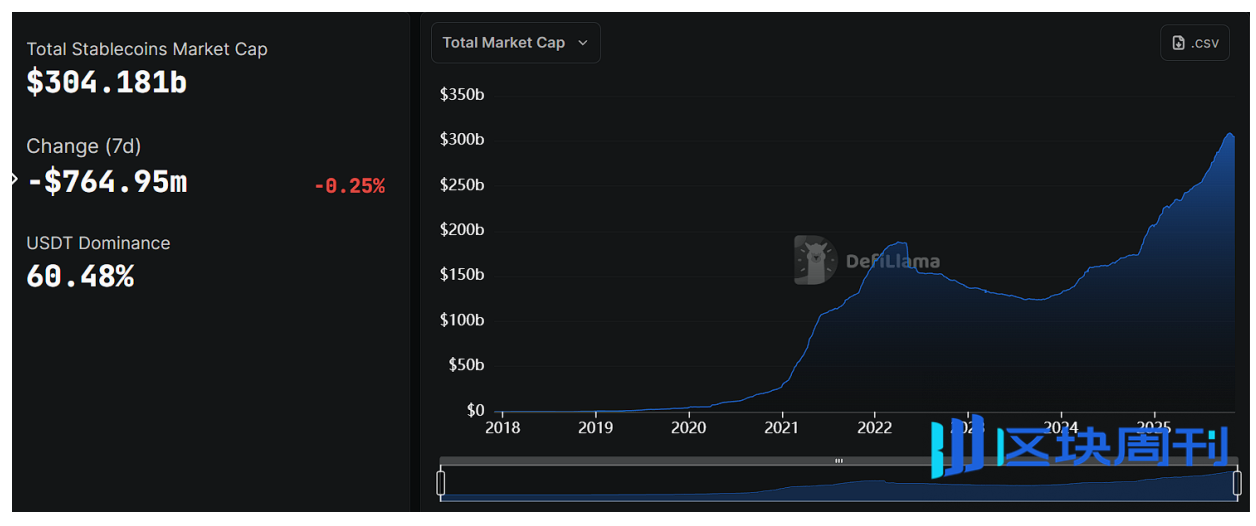The height and width of the screenshot is (526, 1256).
Task: Open the Total Market Cap dropdown
Action: [514, 43]
